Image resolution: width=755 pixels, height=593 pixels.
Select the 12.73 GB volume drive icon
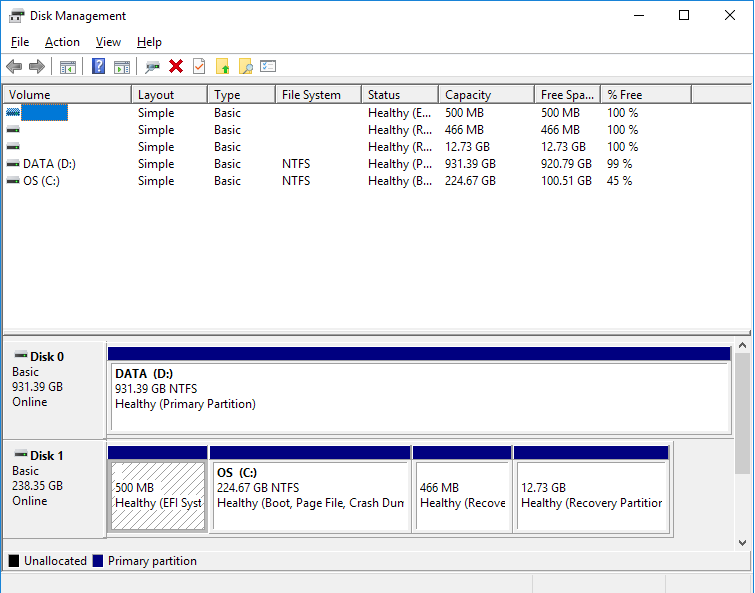click(13, 147)
